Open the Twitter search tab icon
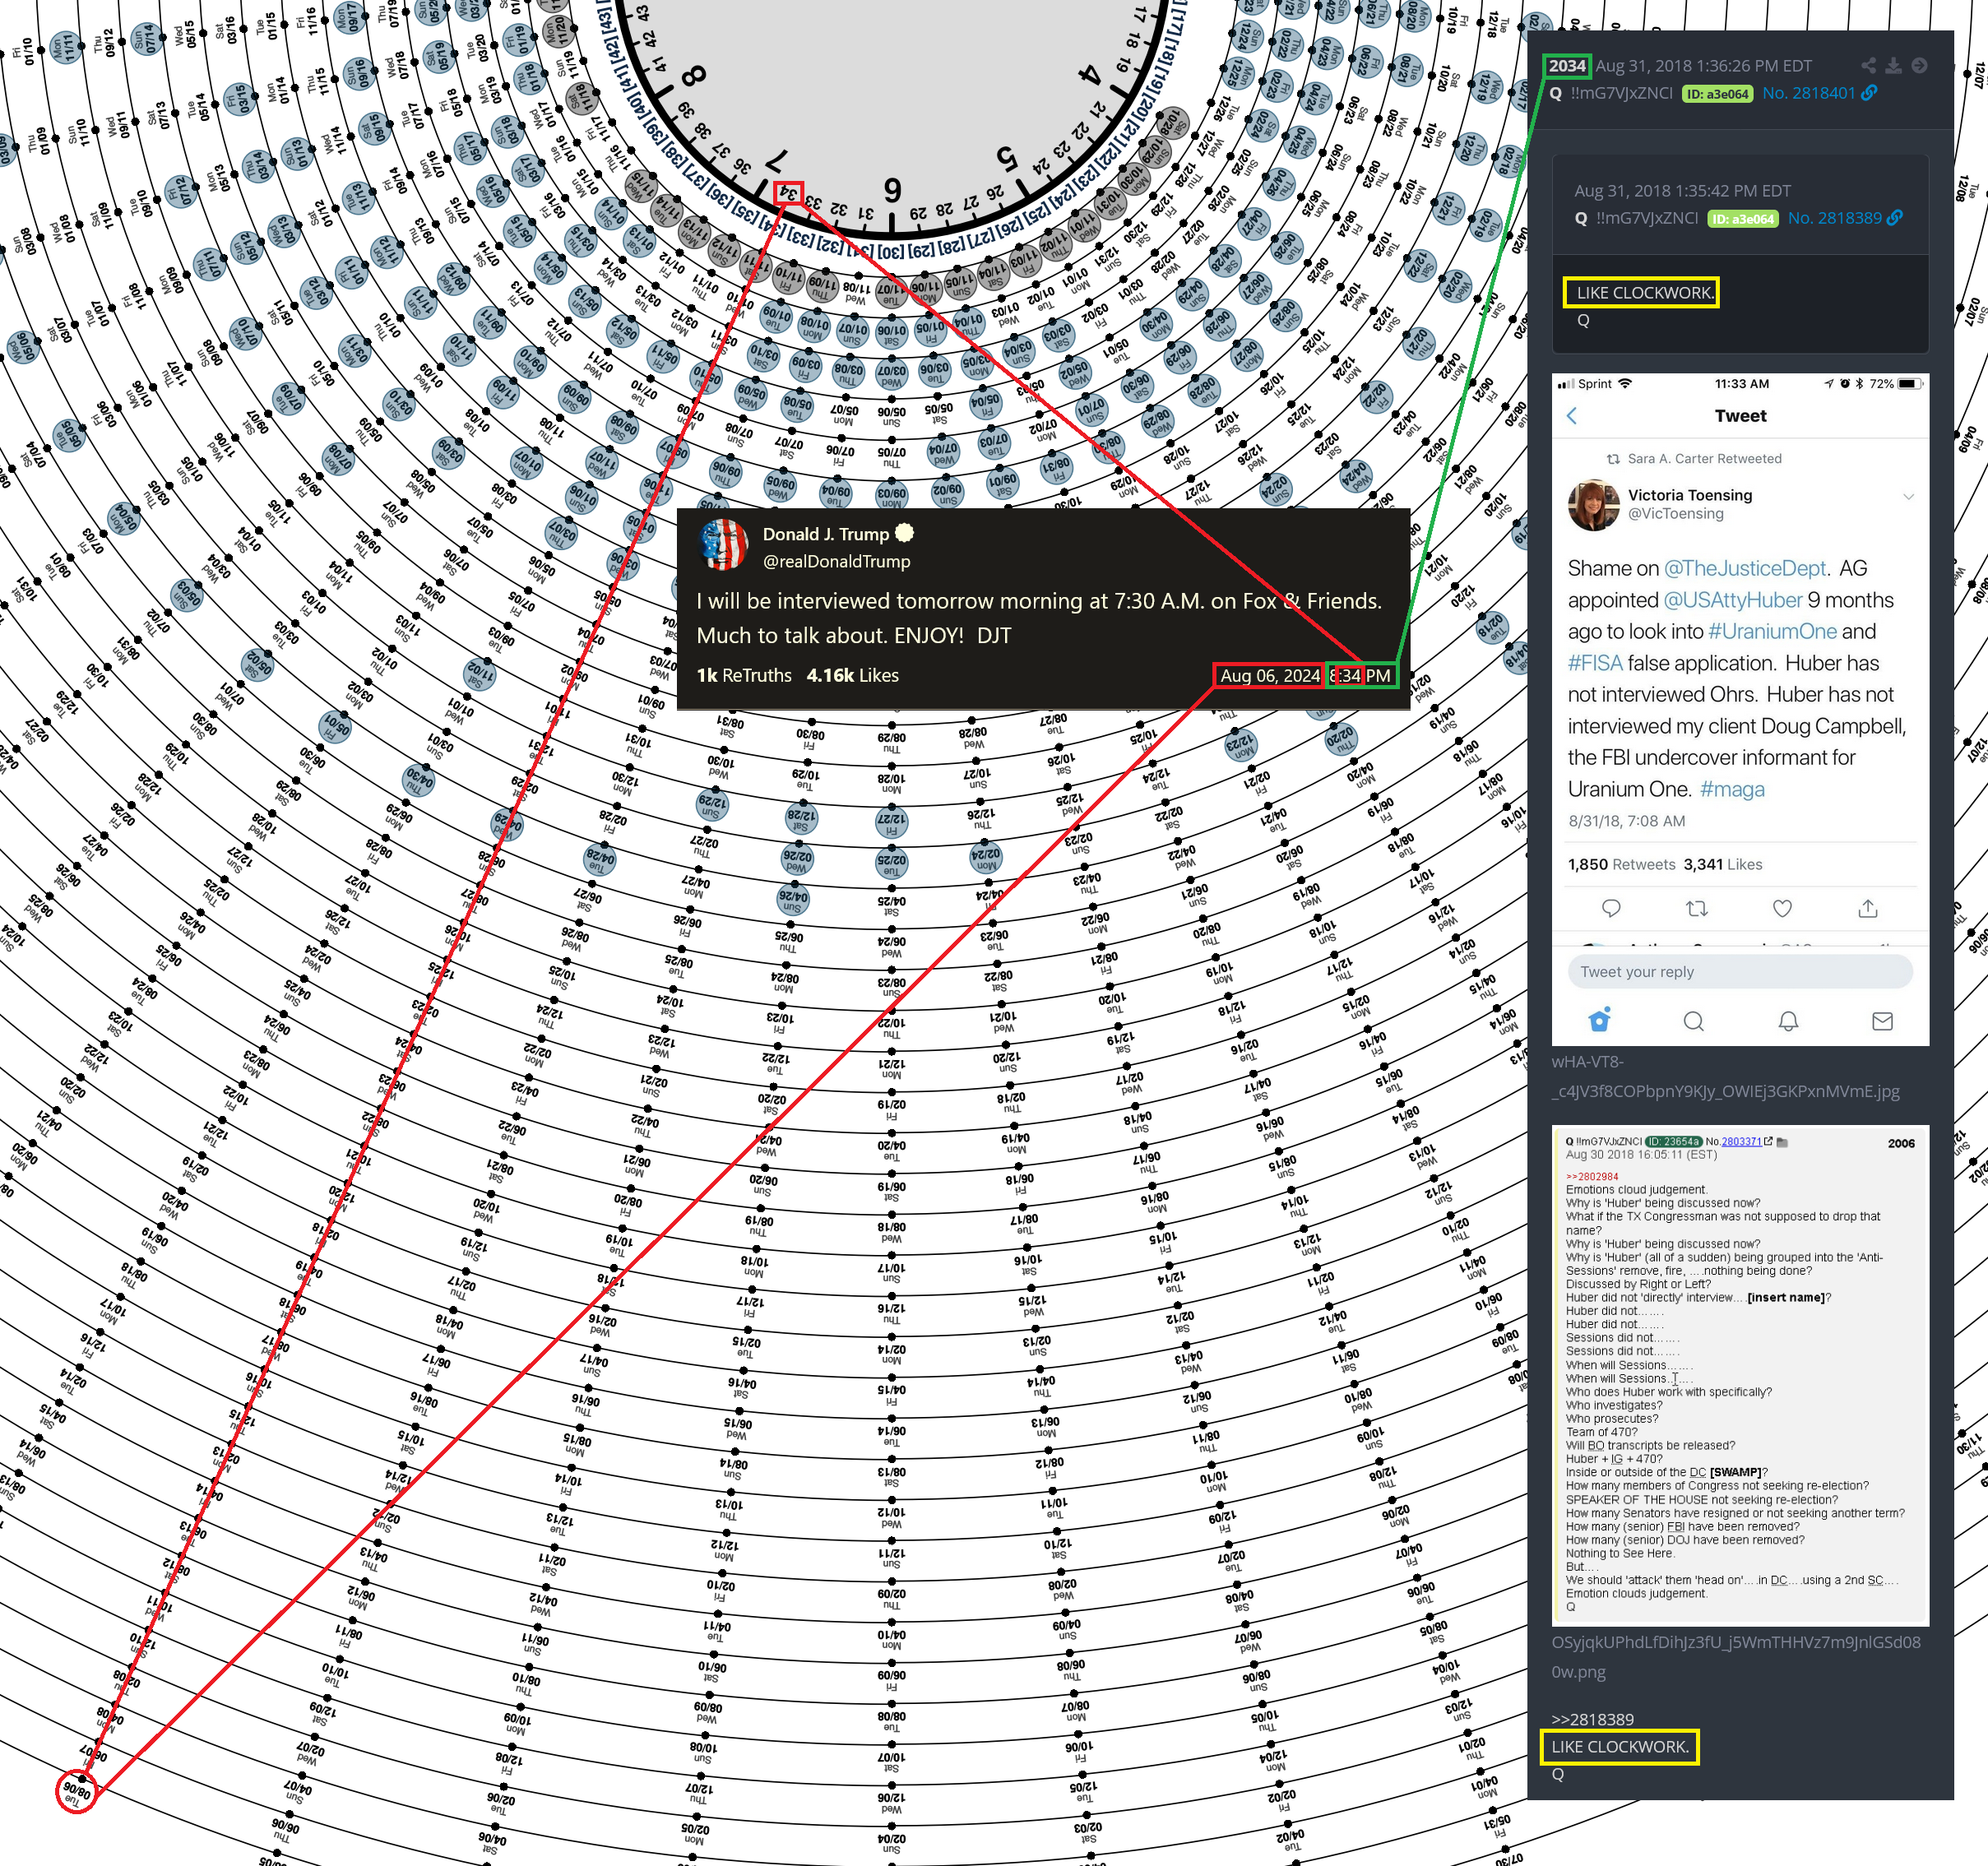Image resolution: width=1988 pixels, height=1866 pixels. tap(1693, 1021)
